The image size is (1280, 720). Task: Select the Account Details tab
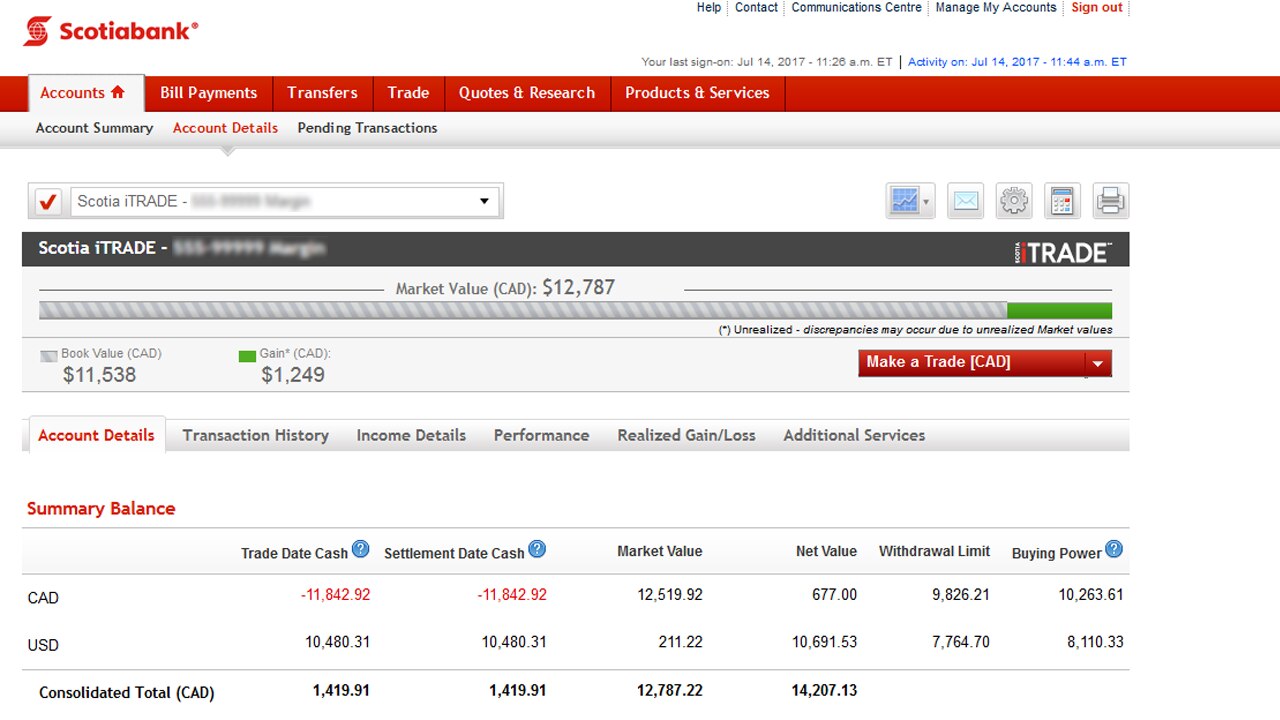96,435
